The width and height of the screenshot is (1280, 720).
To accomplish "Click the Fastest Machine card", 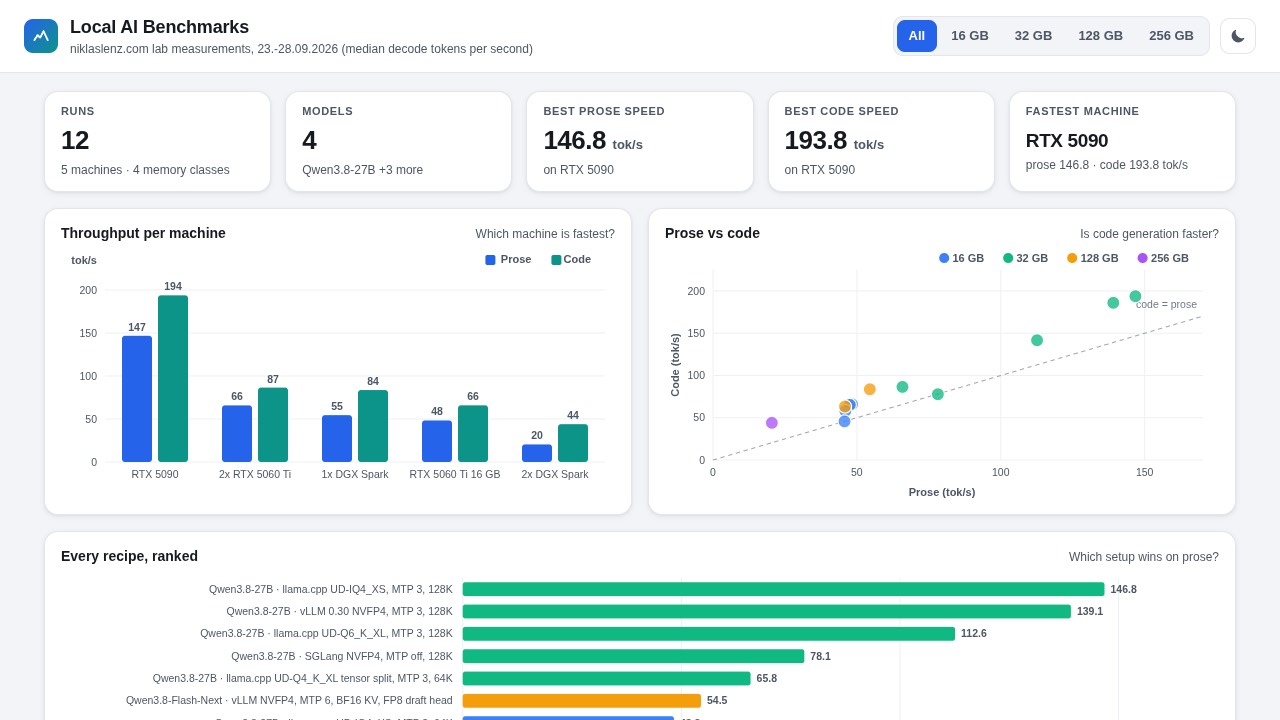I will 1123,142.
